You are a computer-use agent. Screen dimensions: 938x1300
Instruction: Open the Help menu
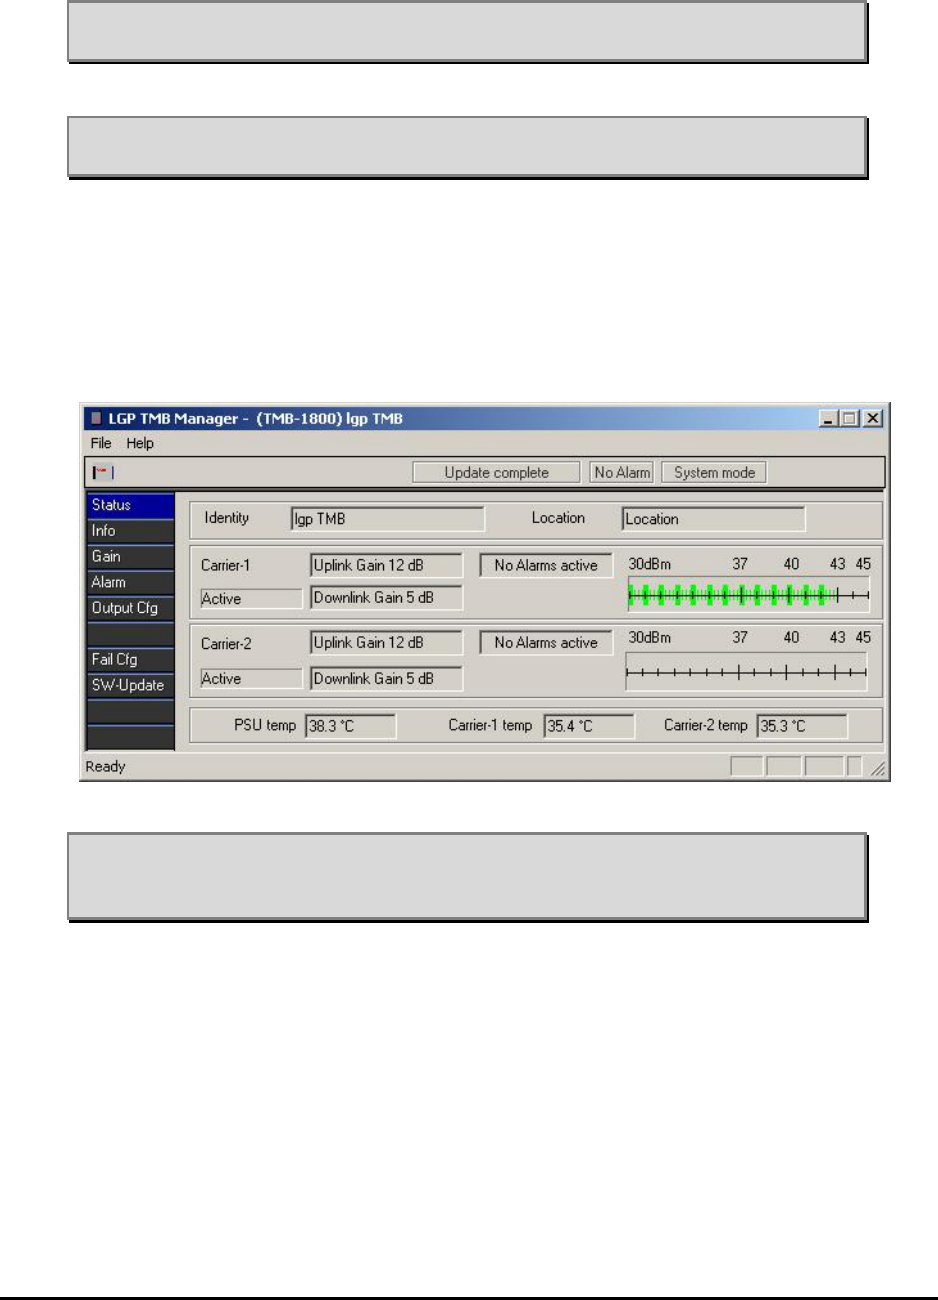140,443
